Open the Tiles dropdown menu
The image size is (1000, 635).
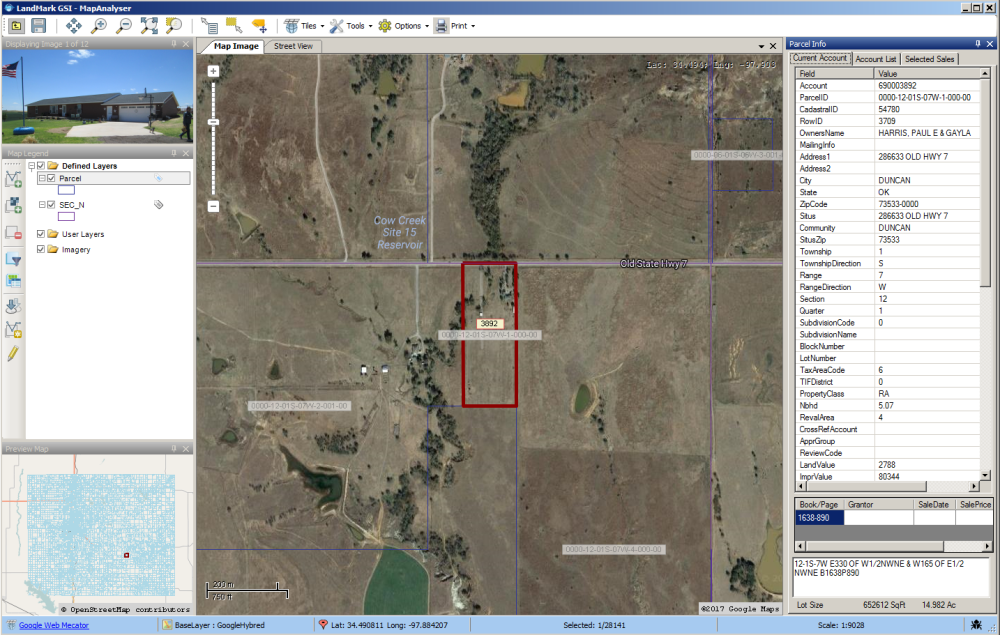304,26
